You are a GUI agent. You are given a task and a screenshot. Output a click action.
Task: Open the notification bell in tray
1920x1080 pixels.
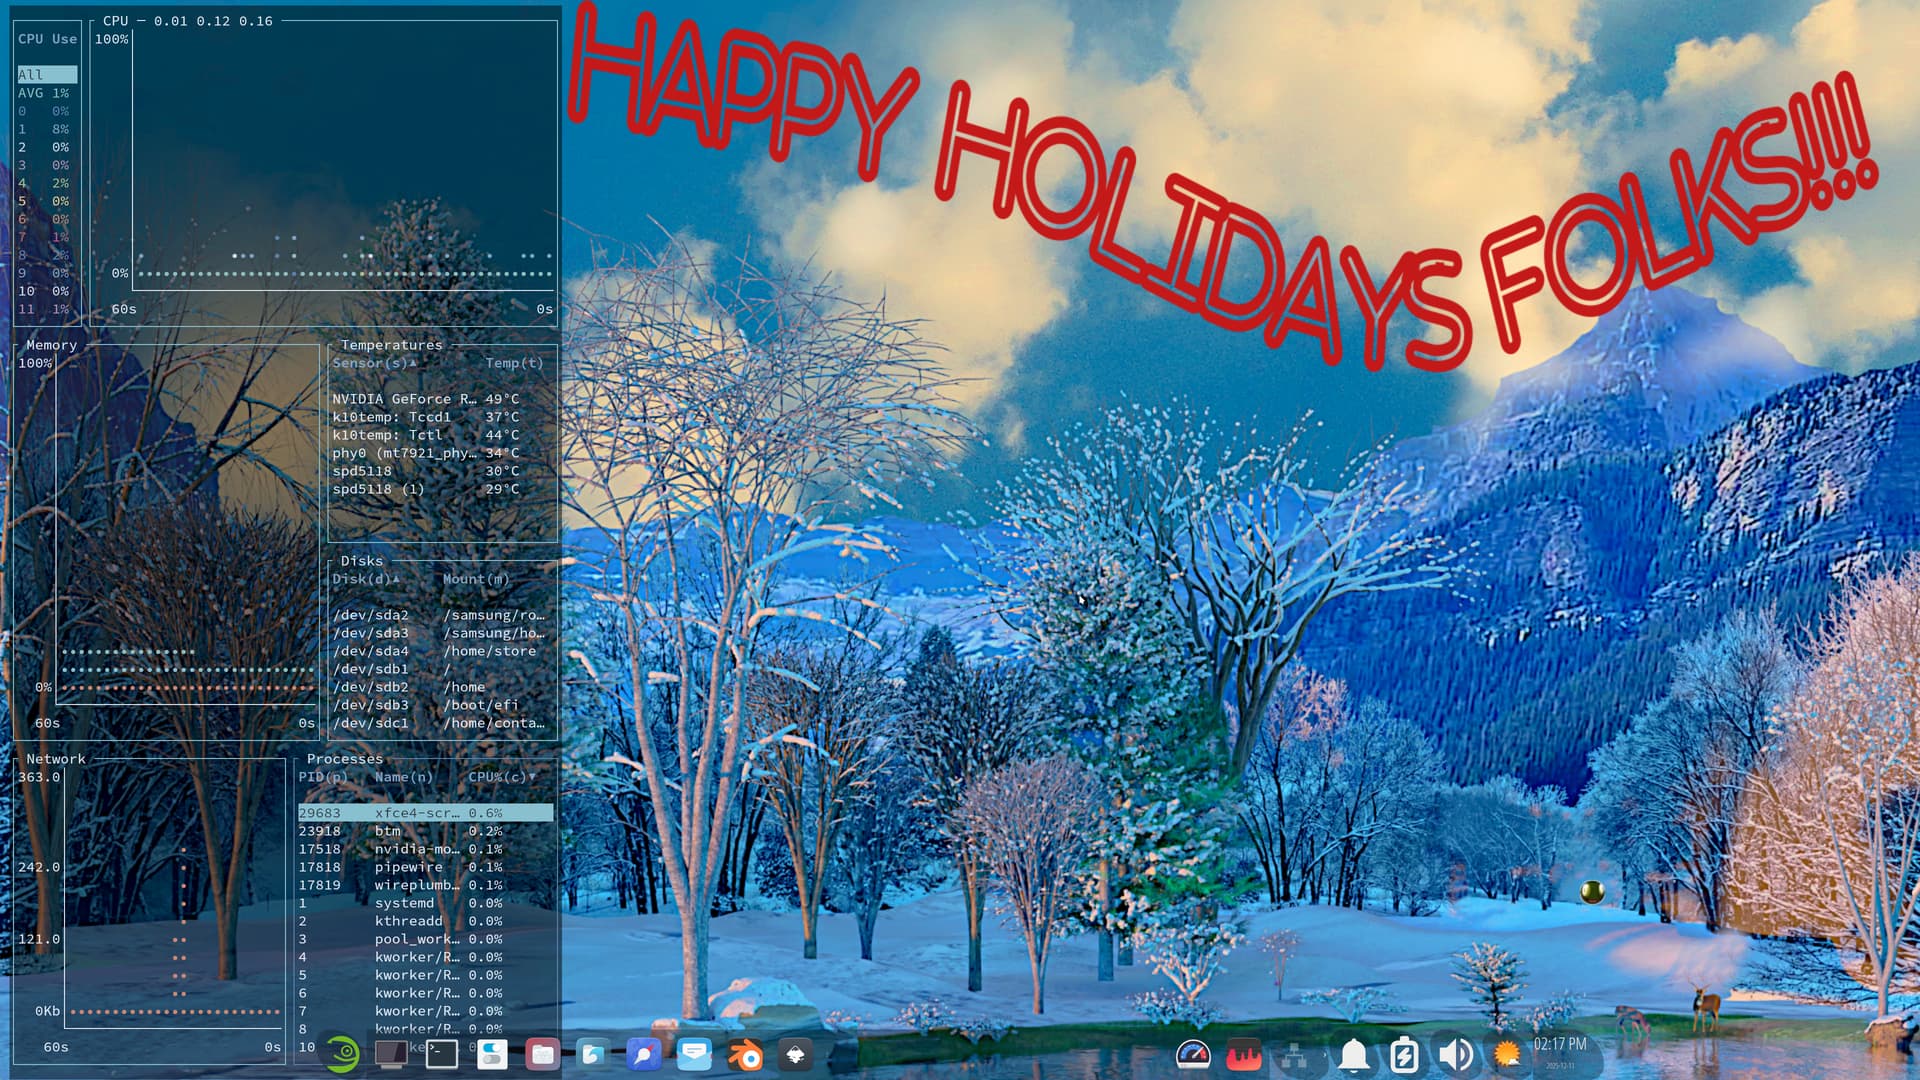1354,1055
